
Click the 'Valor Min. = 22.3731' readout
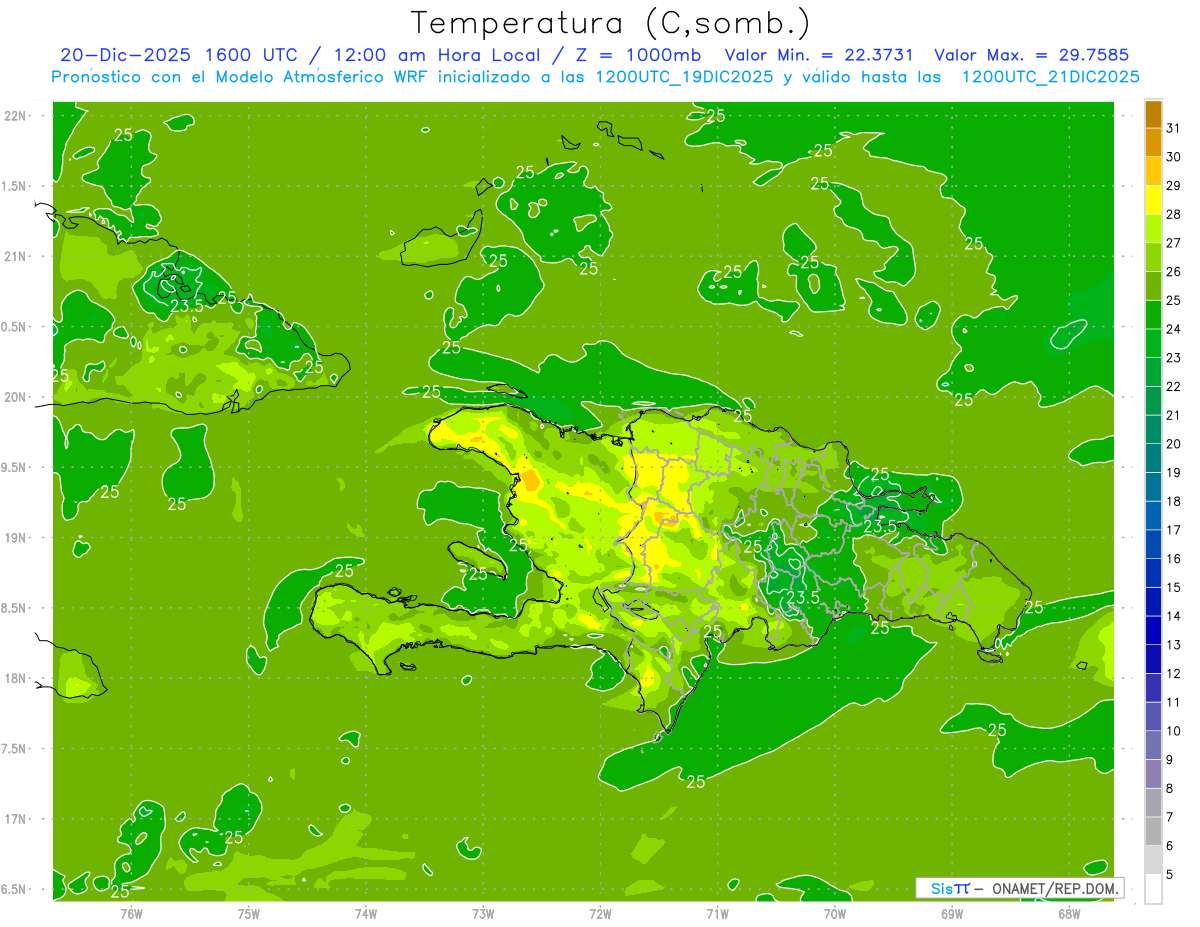point(819,55)
